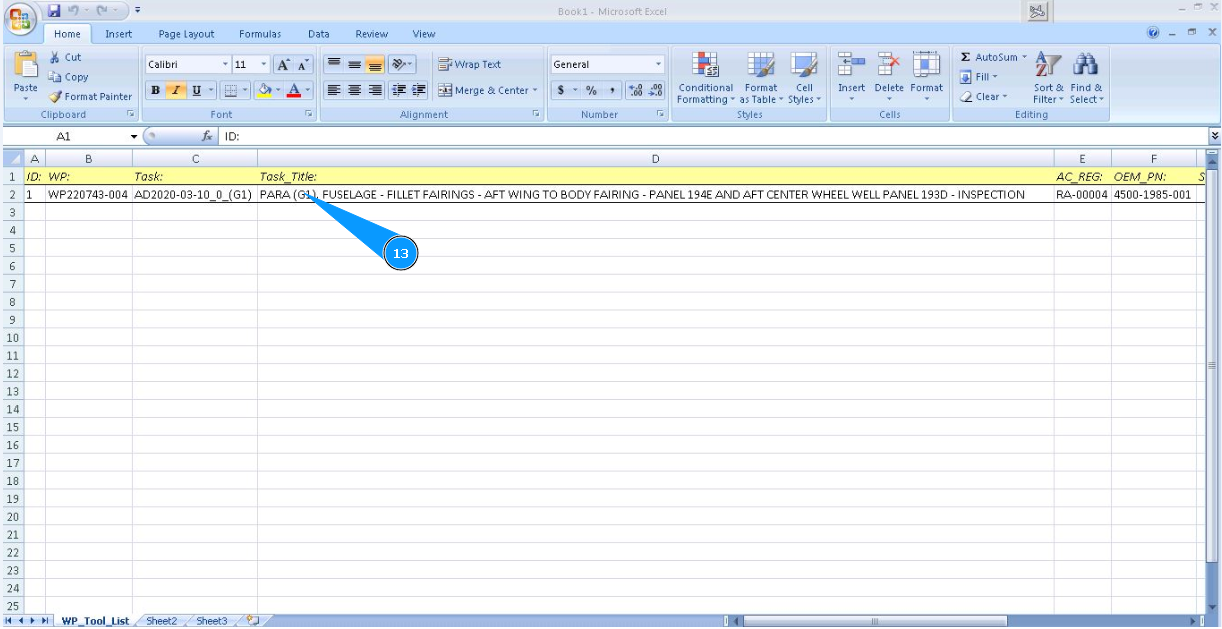Screen dimensions: 1222x629
Task: Decrease cell indent
Action: pos(399,90)
